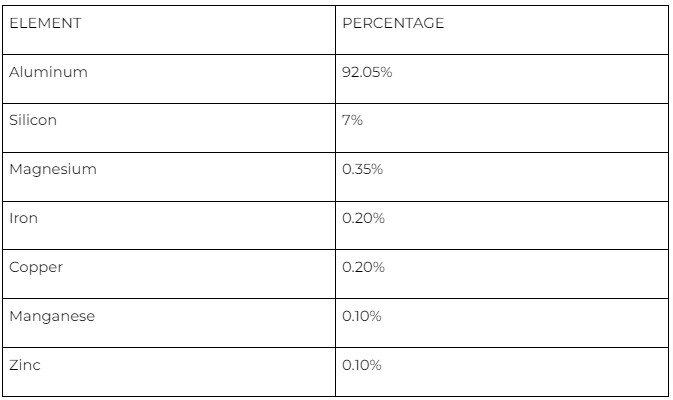Select the 7% percentage cell

[502, 128]
